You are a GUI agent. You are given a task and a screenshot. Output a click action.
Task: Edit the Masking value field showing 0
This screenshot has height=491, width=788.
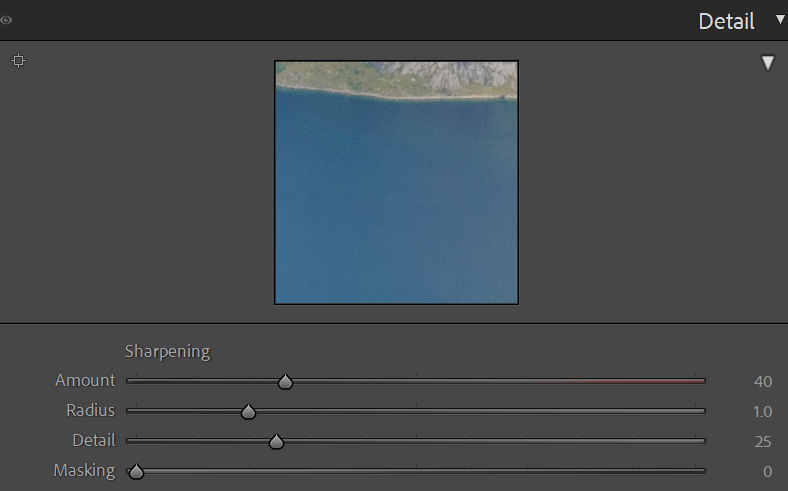pos(767,471)
